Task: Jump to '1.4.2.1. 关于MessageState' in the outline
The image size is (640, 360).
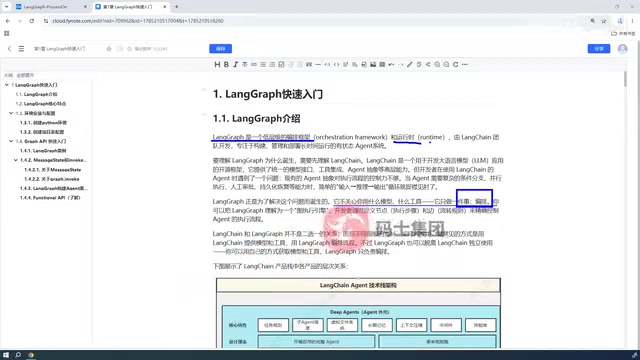Action: point(52,169)
